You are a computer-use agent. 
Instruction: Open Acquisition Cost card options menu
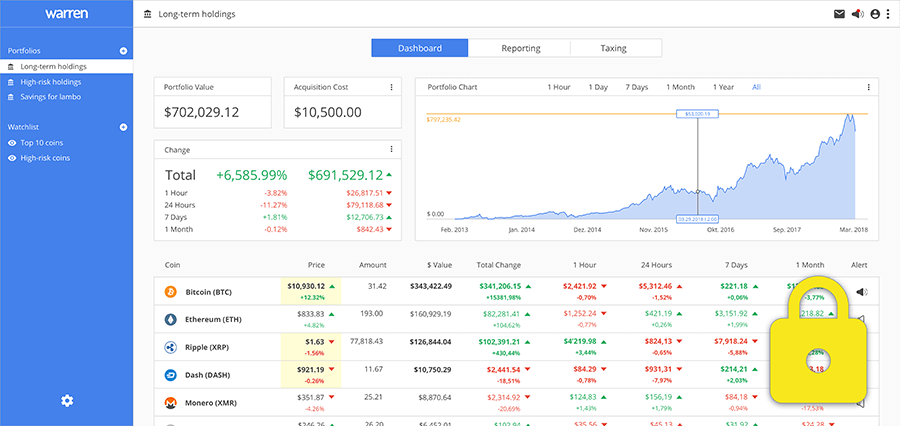tap(391, 87)
